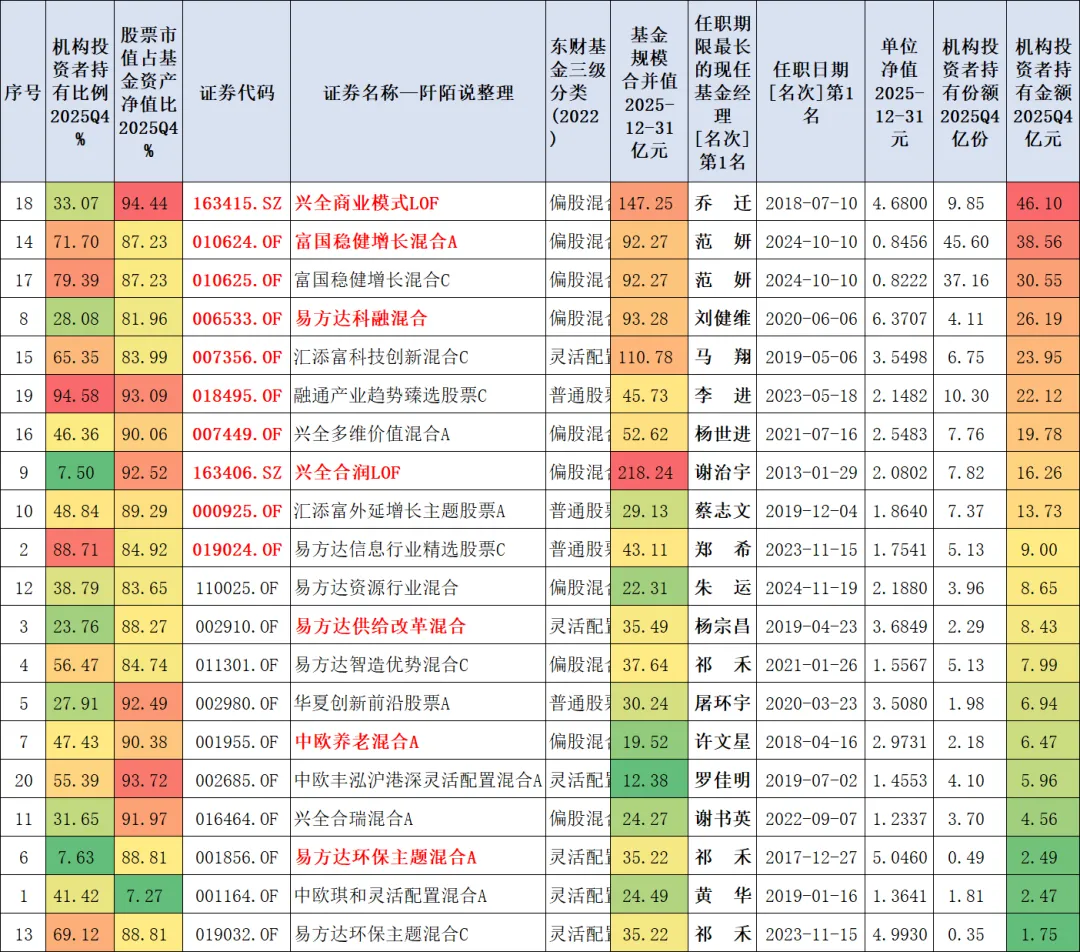Screen dimensions: 1080x952
Task: Select cell 163415.SZ
Action: [237, 203]
